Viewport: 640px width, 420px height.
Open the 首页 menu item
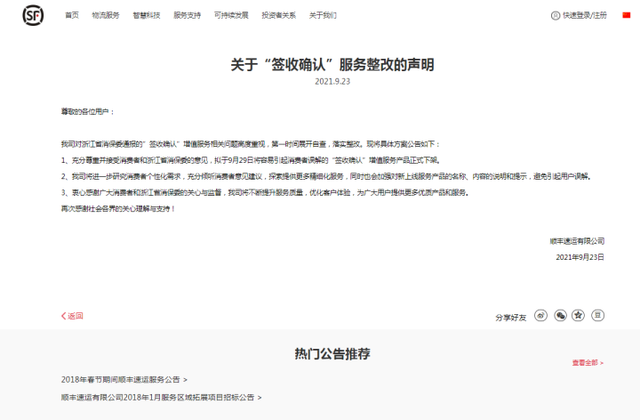click(72, 16)
